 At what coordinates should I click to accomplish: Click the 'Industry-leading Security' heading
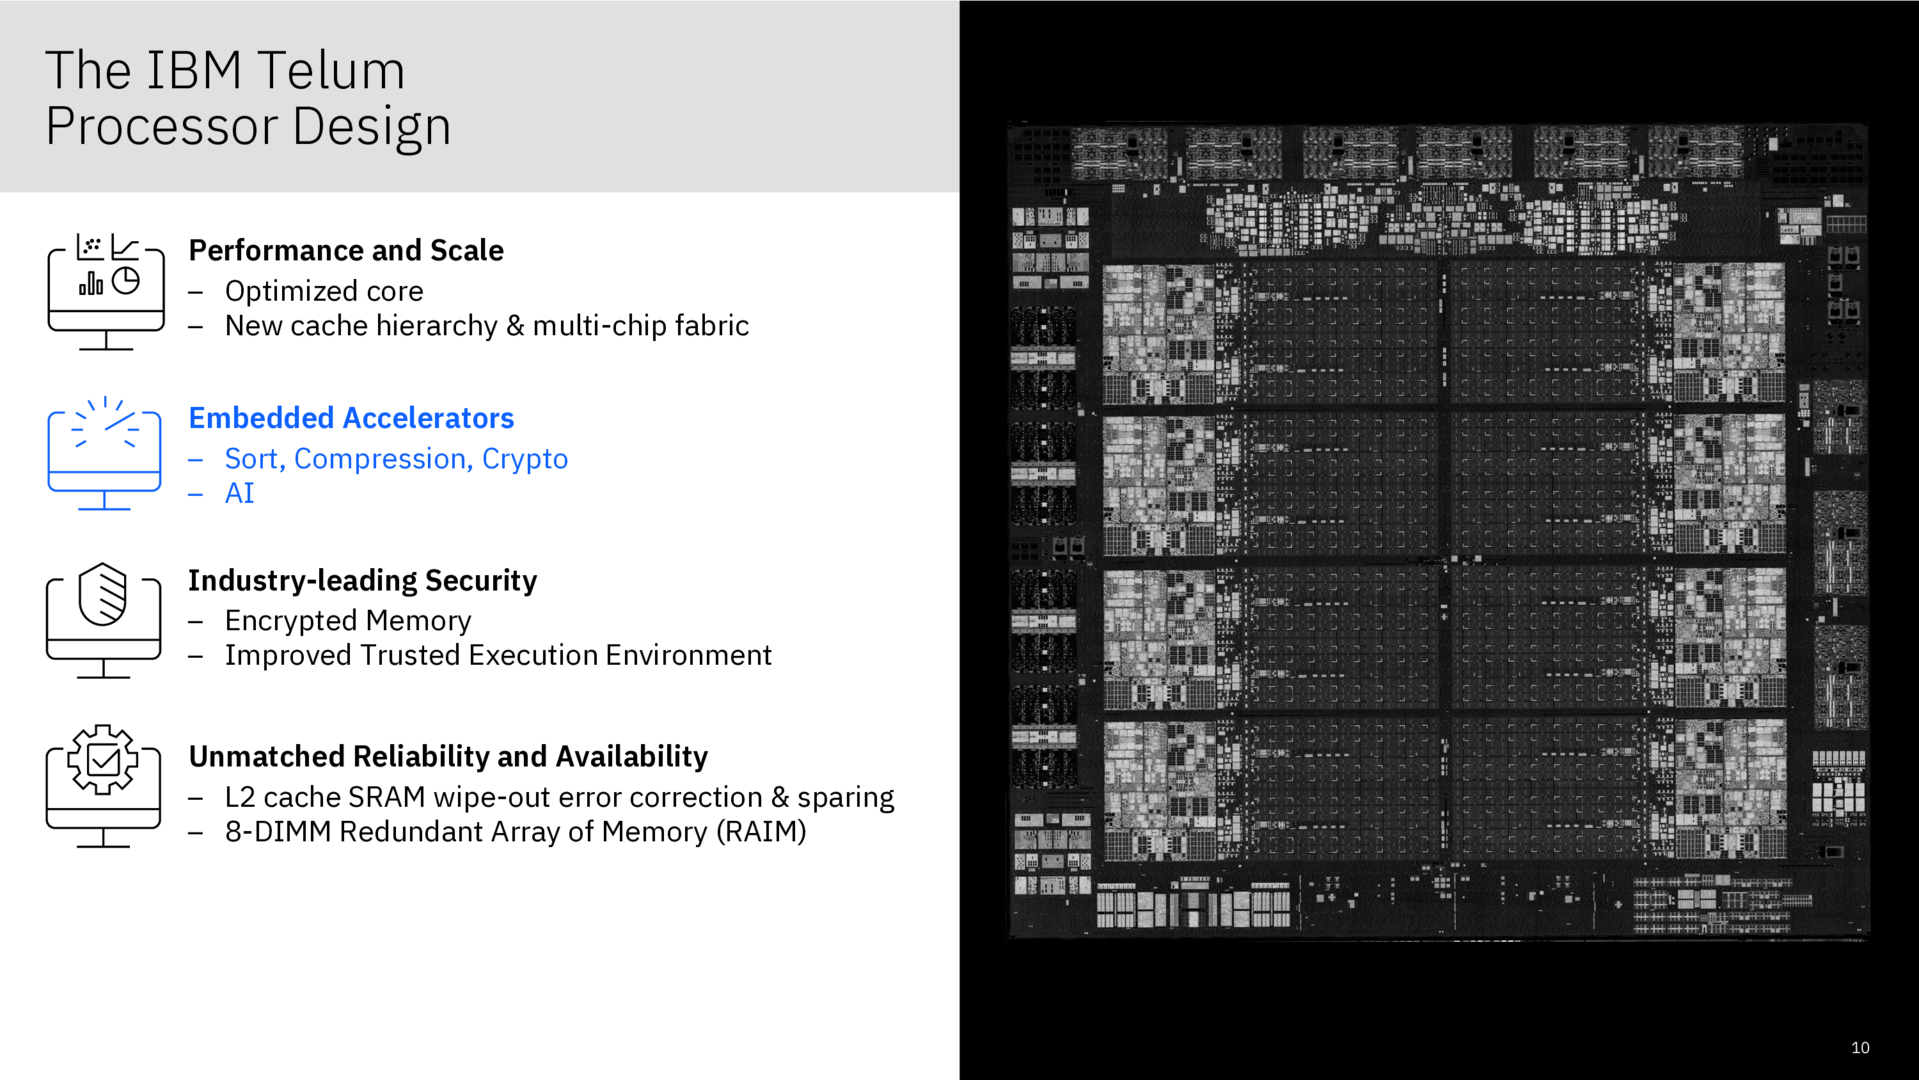click(362, 581)
